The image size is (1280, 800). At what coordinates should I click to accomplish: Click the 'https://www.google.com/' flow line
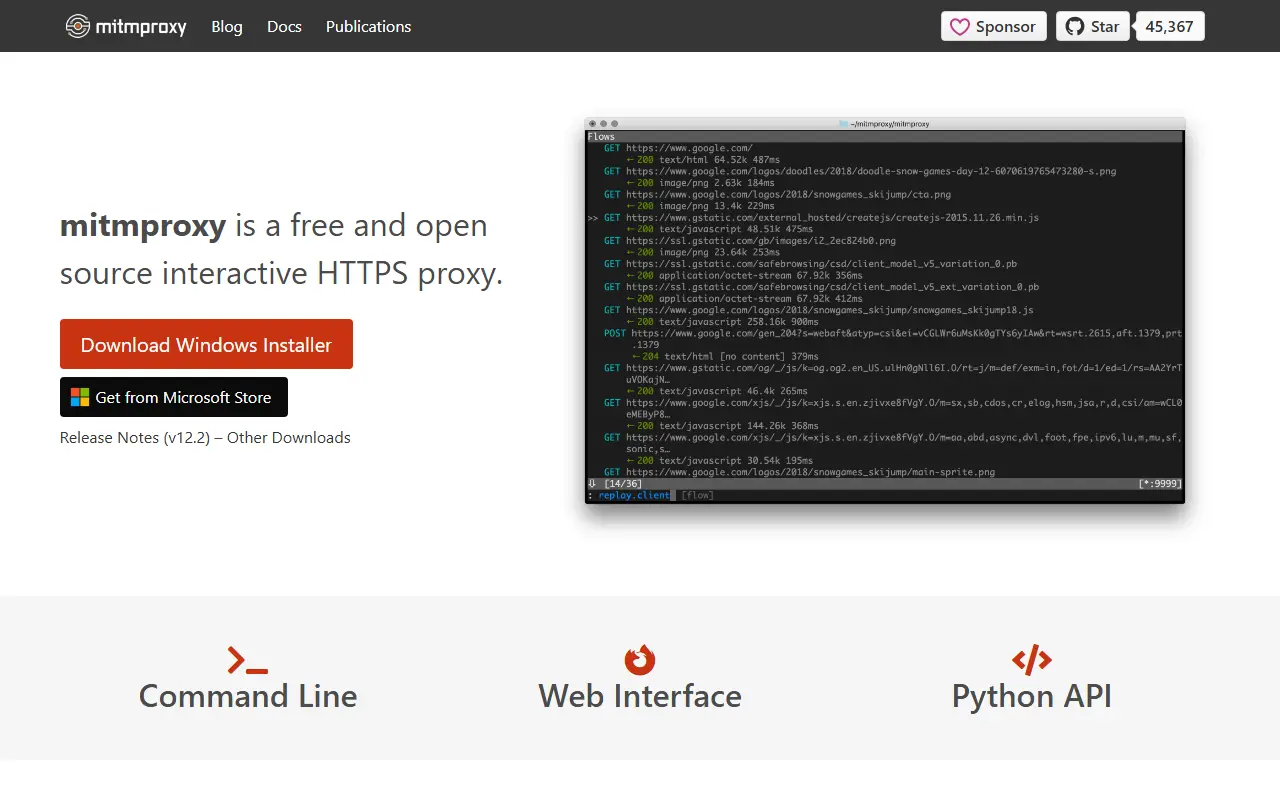click(x=689, y=148)
